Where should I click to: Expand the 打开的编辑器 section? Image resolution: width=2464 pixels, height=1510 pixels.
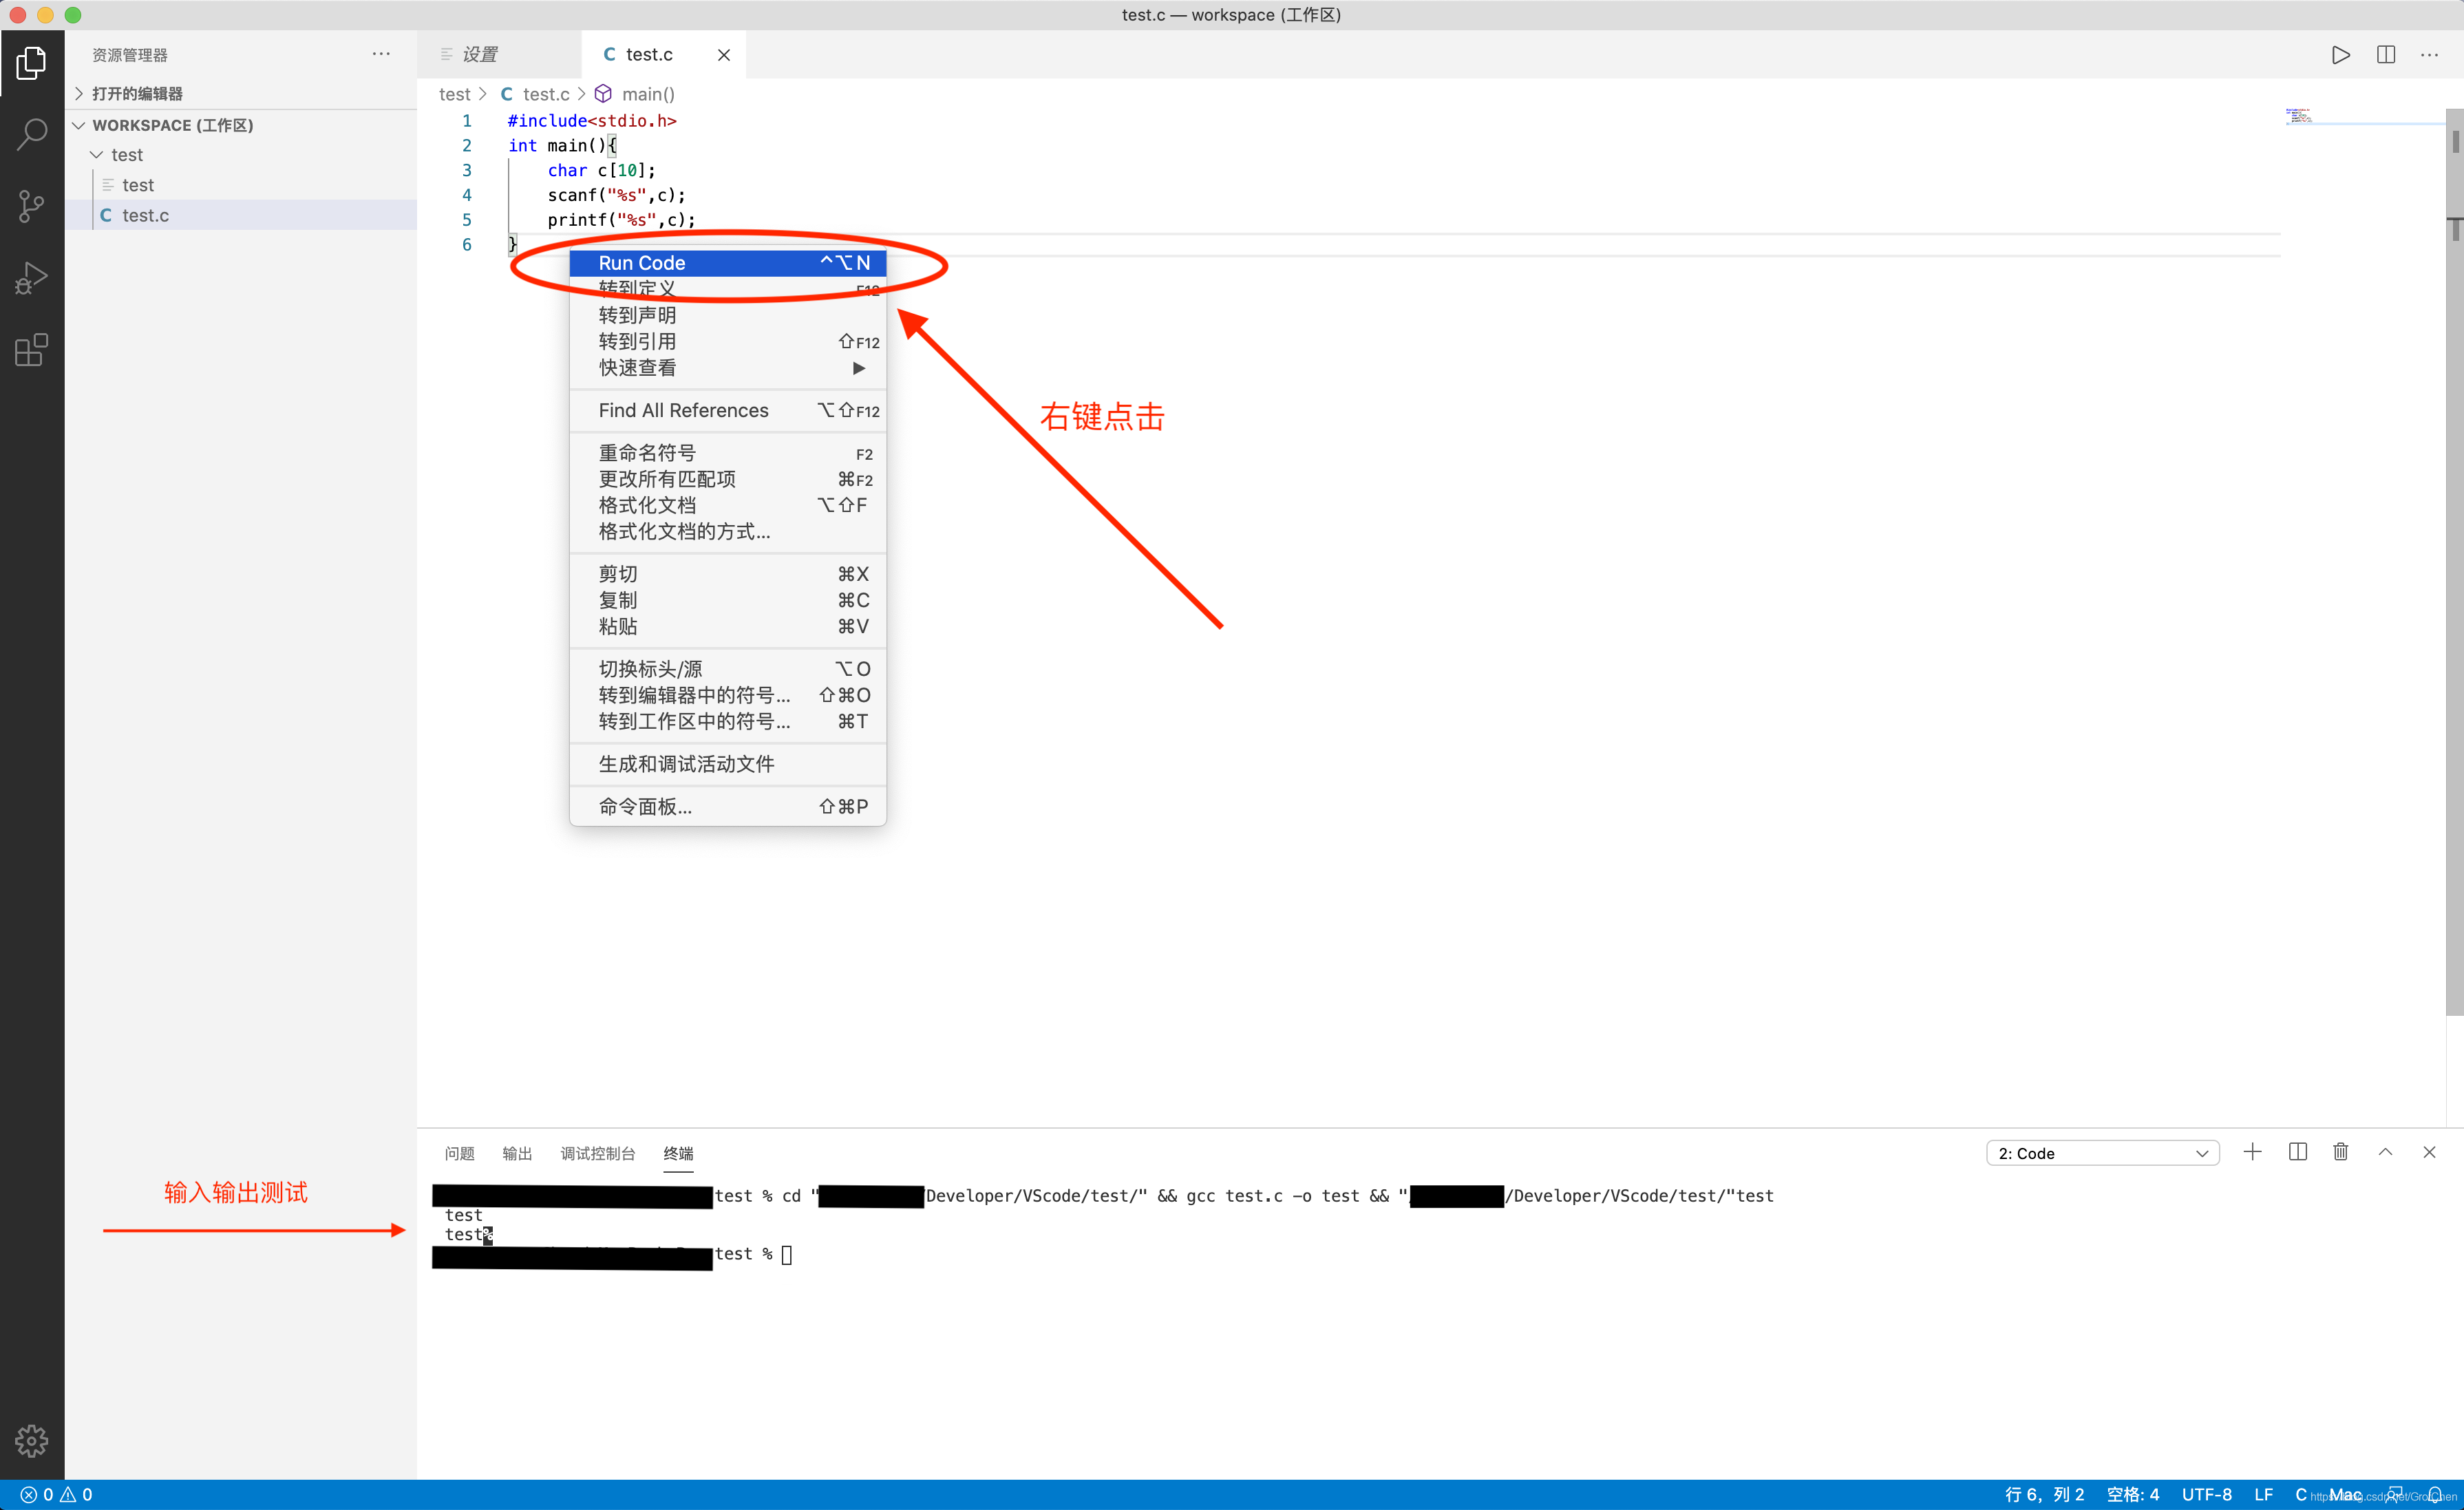[241, 93]
